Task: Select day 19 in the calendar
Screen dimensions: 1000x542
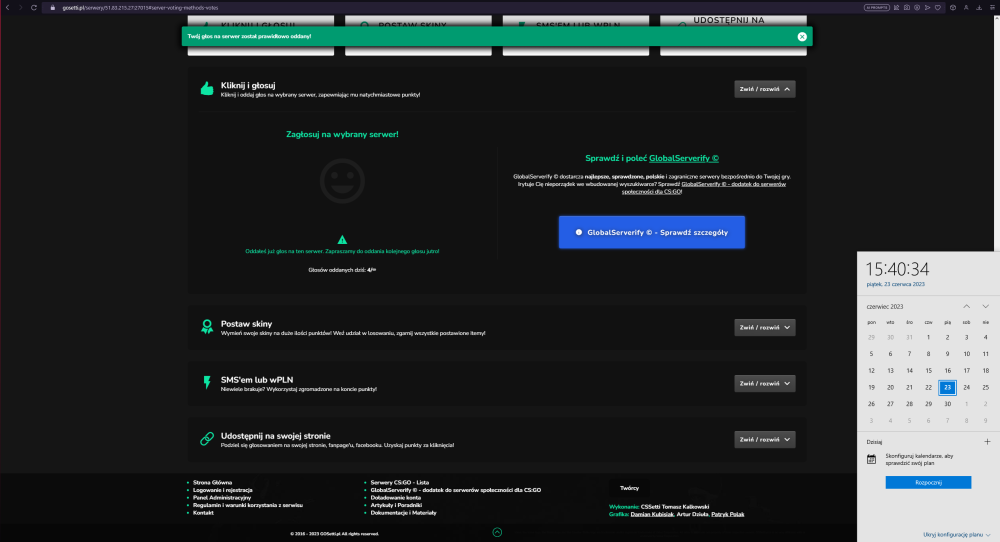Action: click(871, 387)
